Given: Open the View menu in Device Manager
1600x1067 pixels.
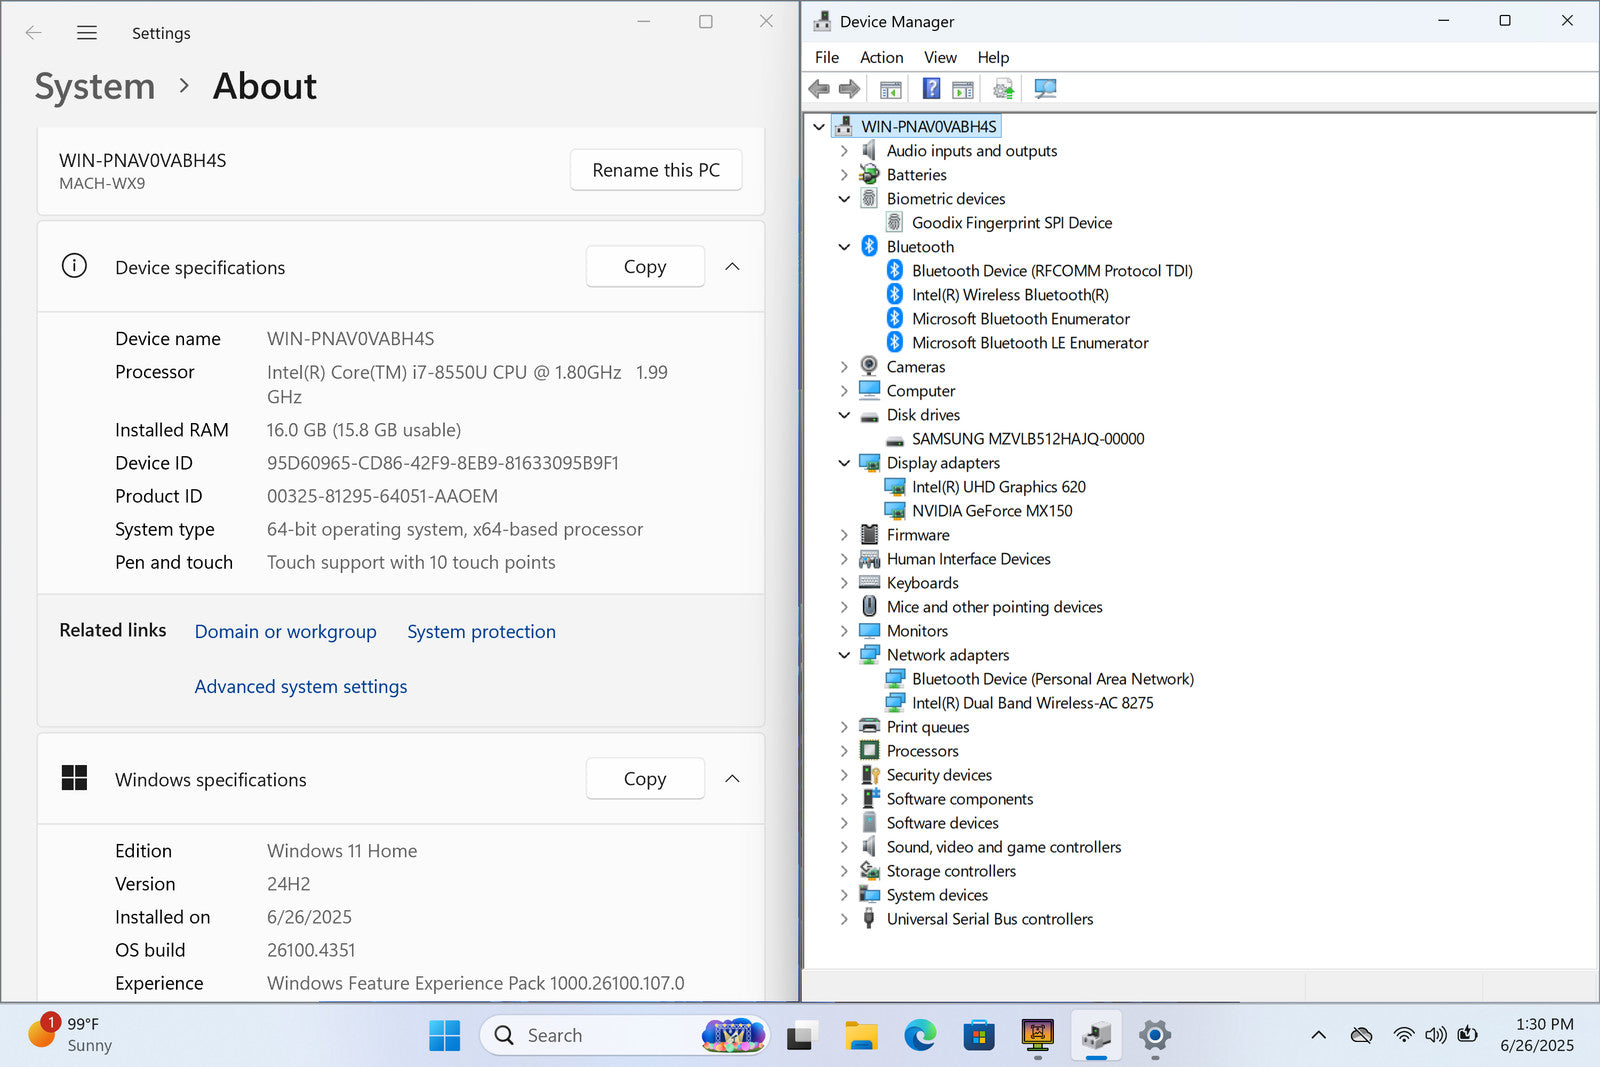Looking at the screenshot, I should 939,58.
